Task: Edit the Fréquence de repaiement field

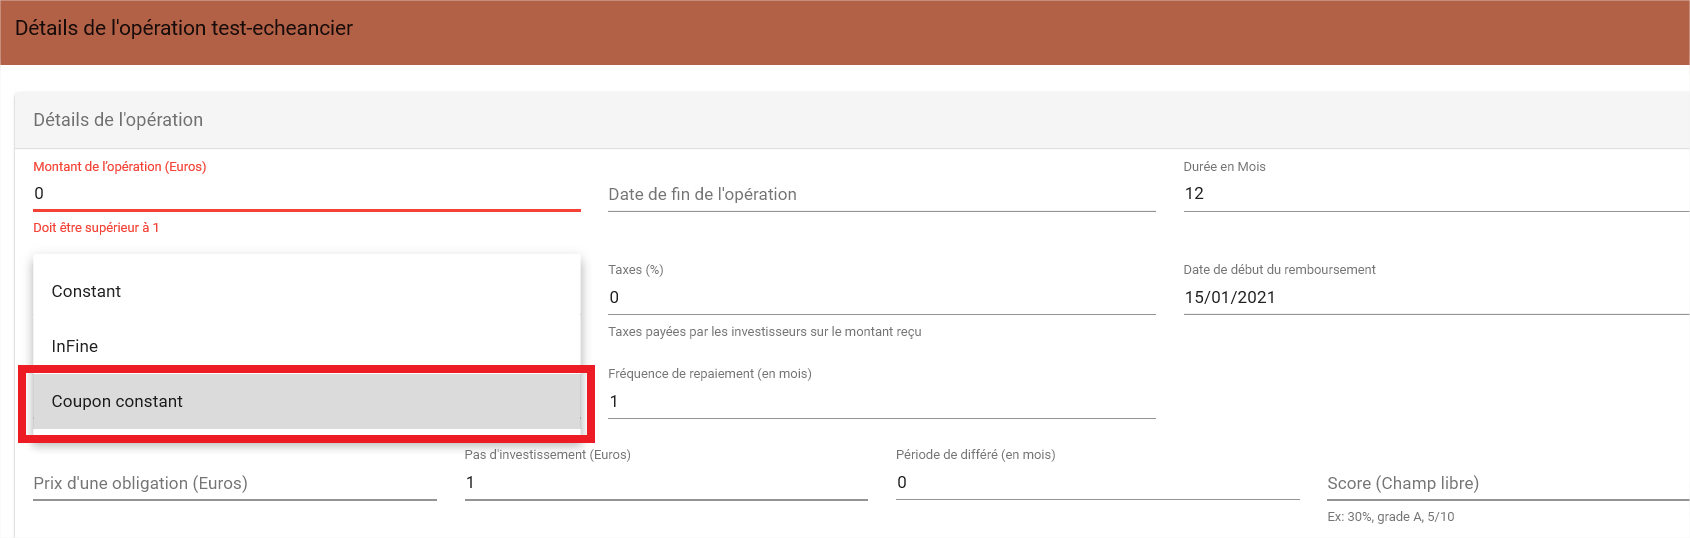Action: [x=882, y=401]
